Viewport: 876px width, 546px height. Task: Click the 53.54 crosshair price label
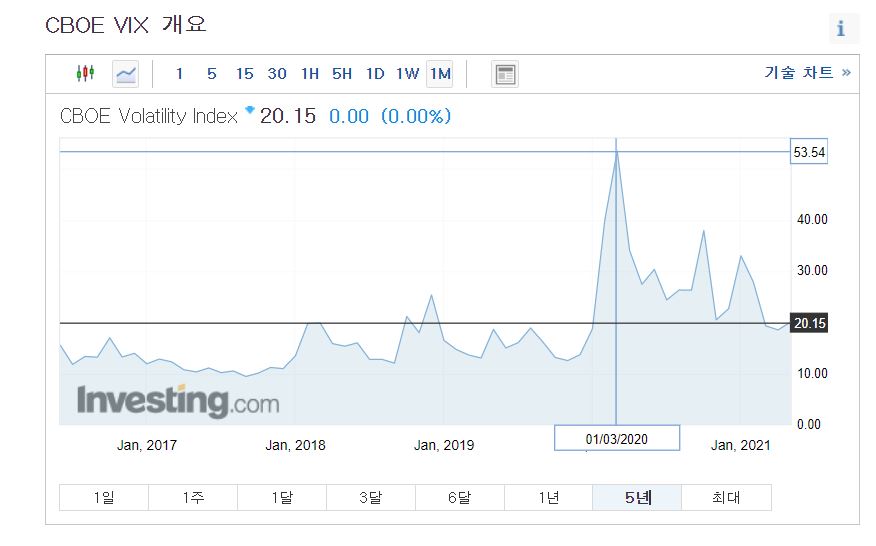point(809,152)
